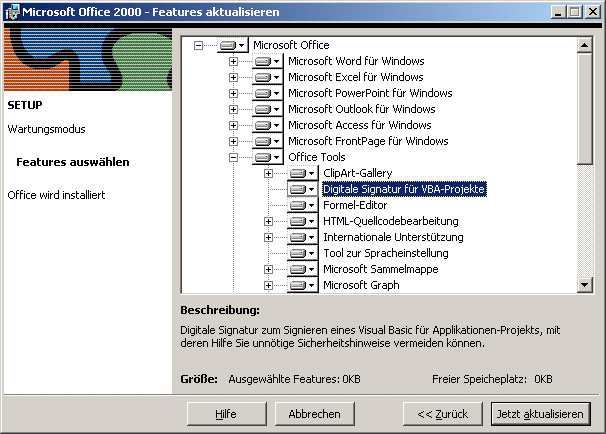Open install-state dropdown for Microsoft Word für Windows

[x=267, y=61]
